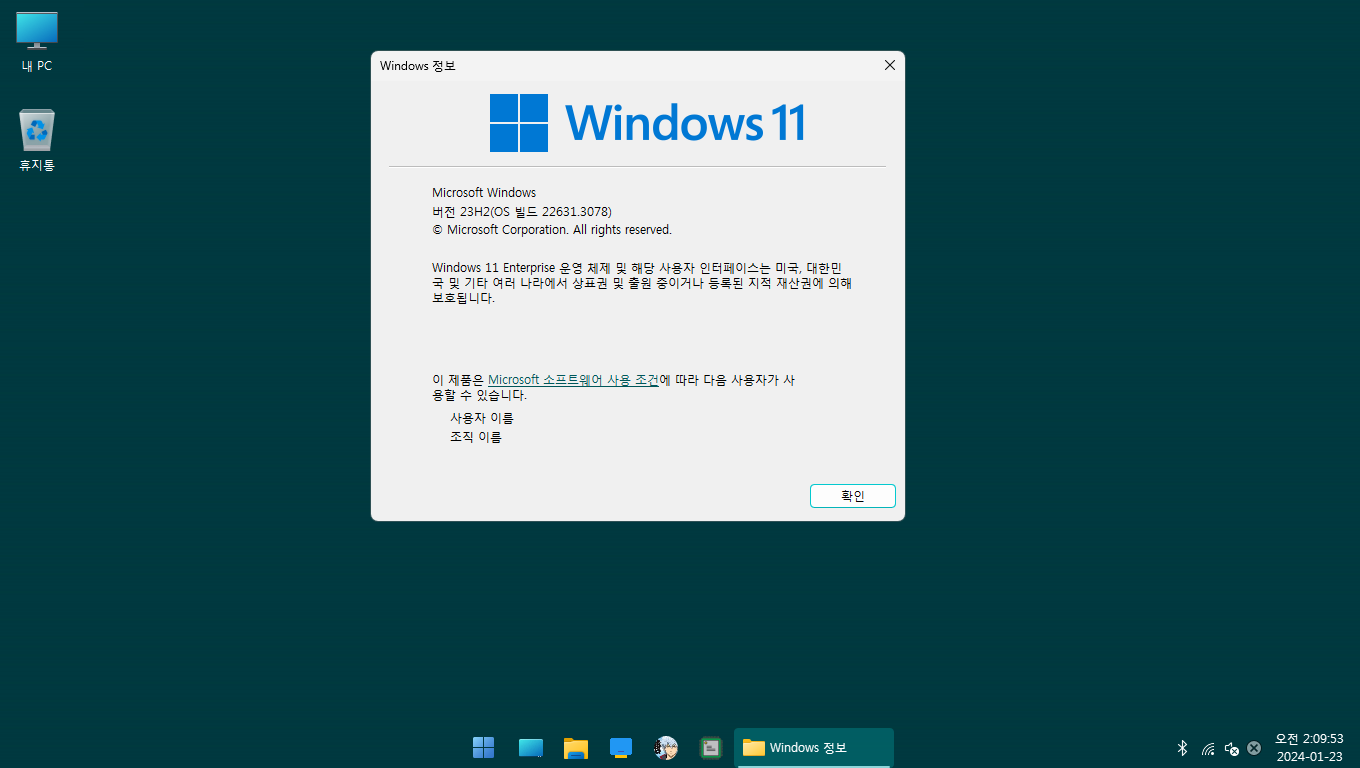Launch File Explorer from the taskbar
The width and height of the screenshot is (1360, 768).
point(575,747)
